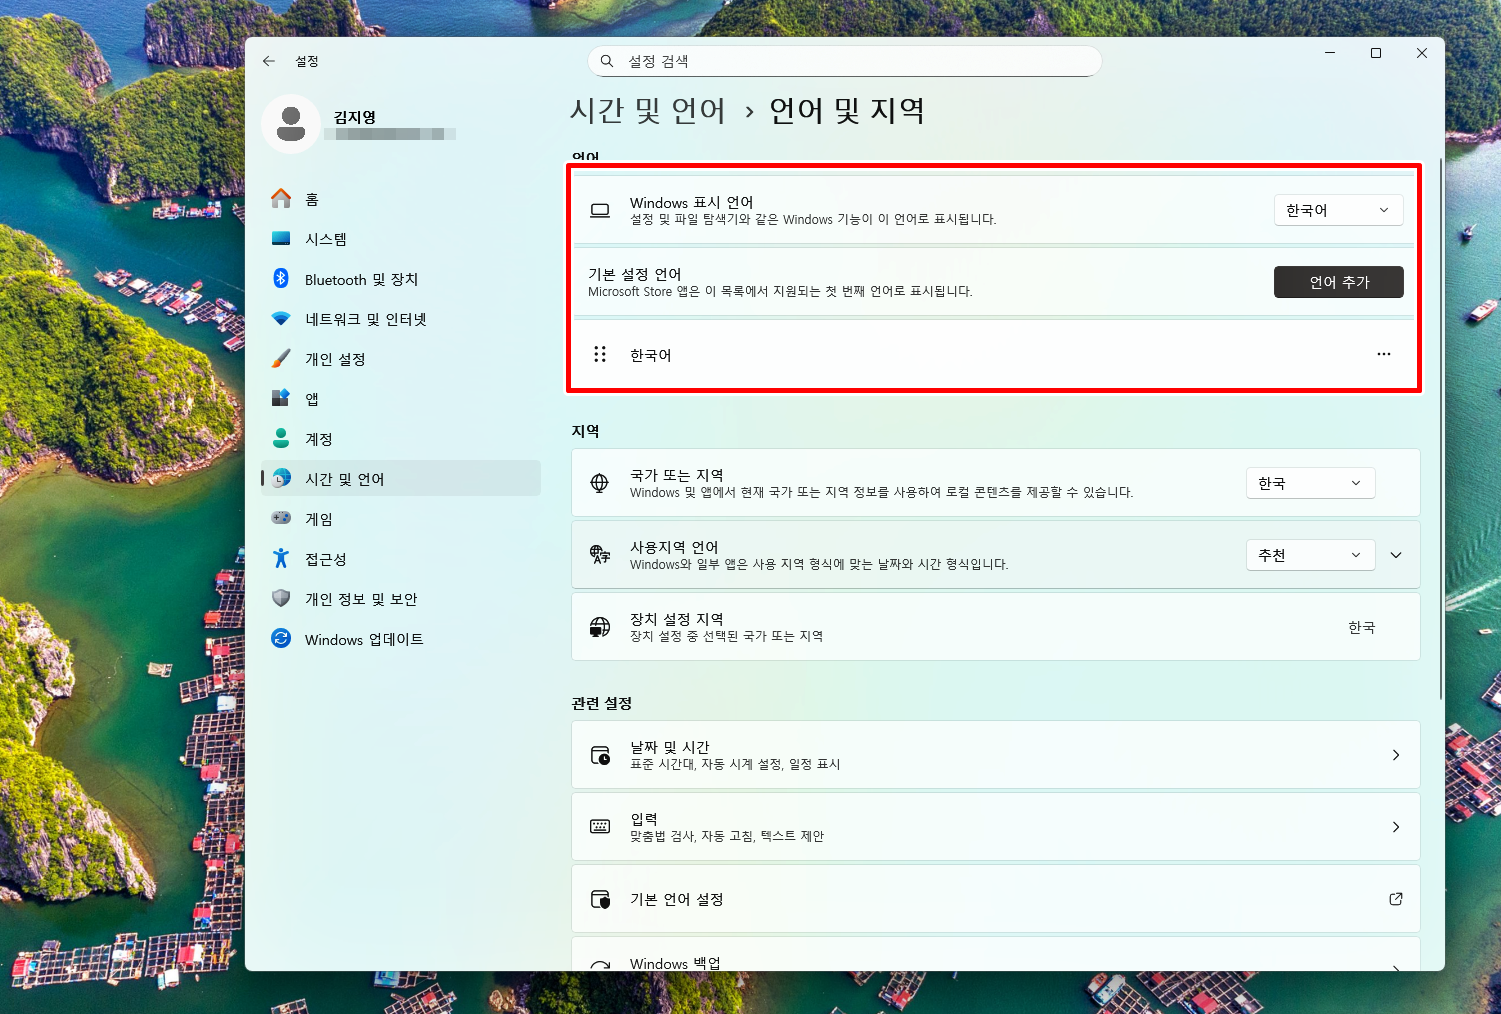Click the 기본 설정 언어 heading text
The image size is (1501, 1014).
click(x=635, y=274)
